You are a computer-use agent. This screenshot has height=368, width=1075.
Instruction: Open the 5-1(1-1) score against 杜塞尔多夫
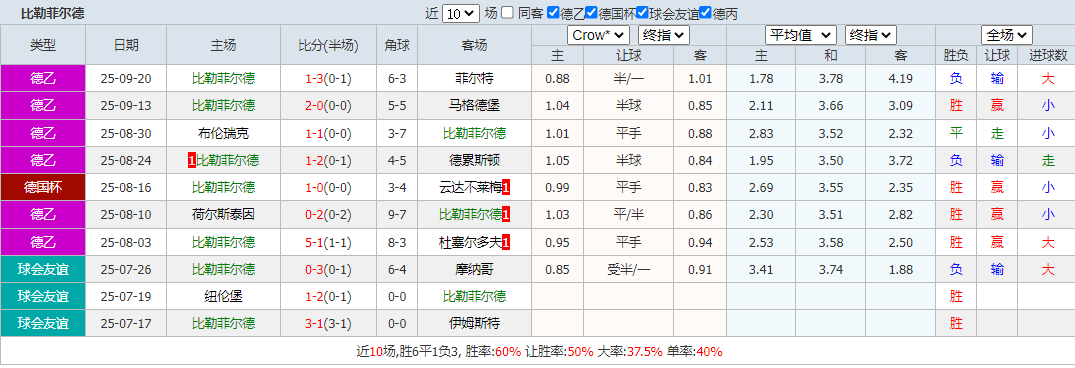[x=328, y=242]
